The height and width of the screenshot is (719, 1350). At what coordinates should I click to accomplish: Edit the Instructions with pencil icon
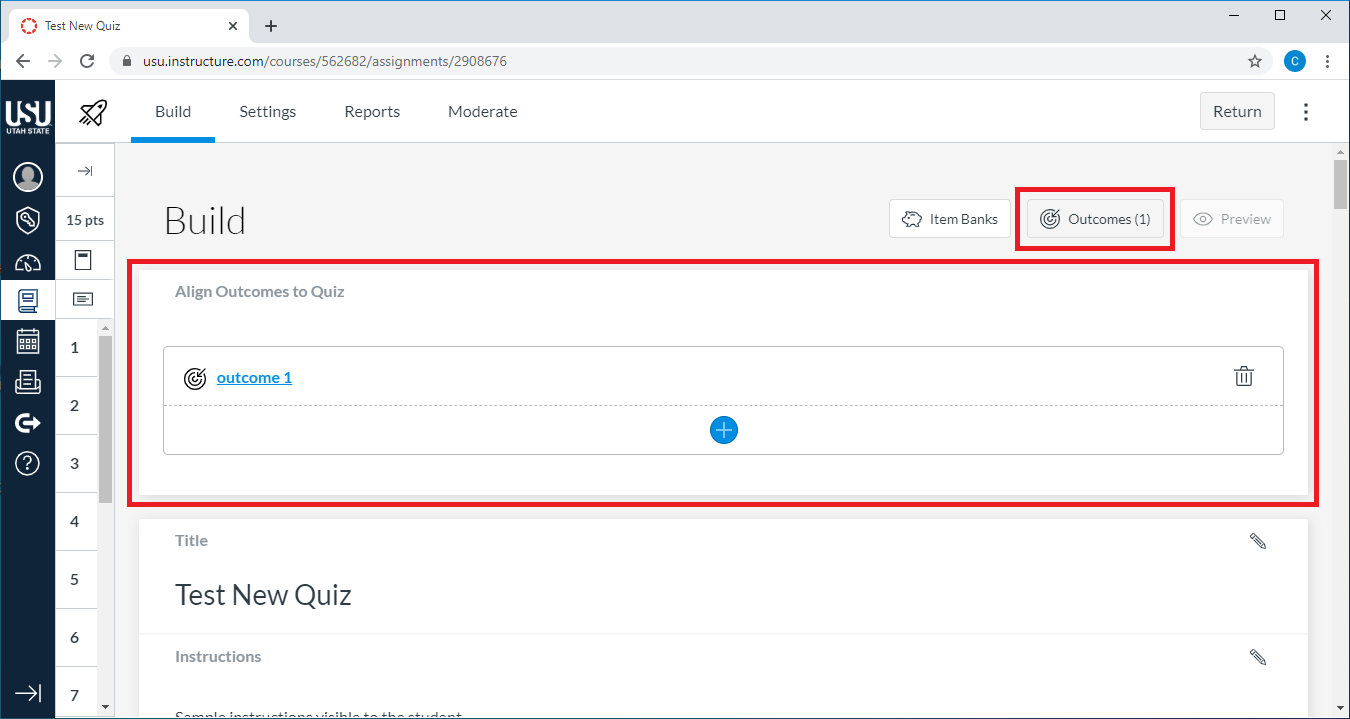(x=1258, y=657)
